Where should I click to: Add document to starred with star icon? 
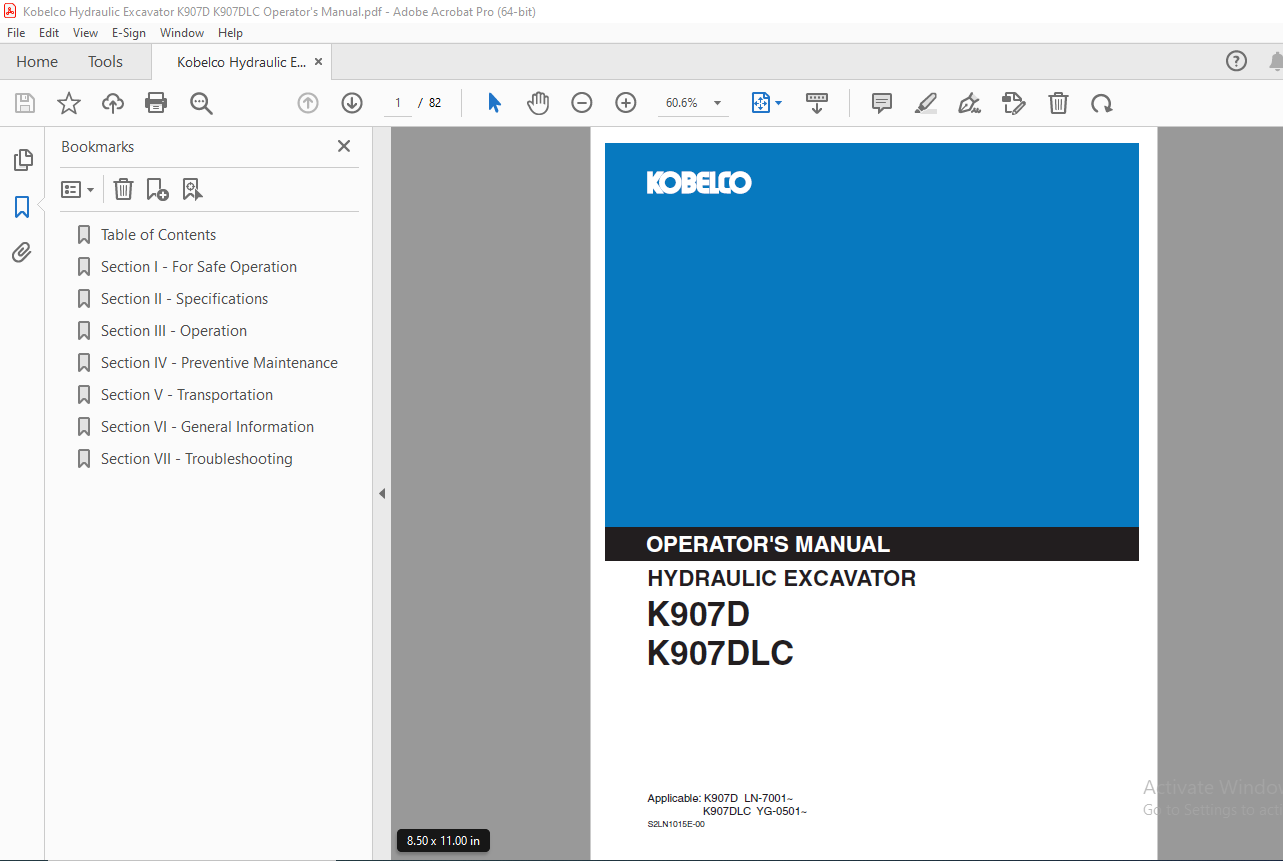click(69, 103)
